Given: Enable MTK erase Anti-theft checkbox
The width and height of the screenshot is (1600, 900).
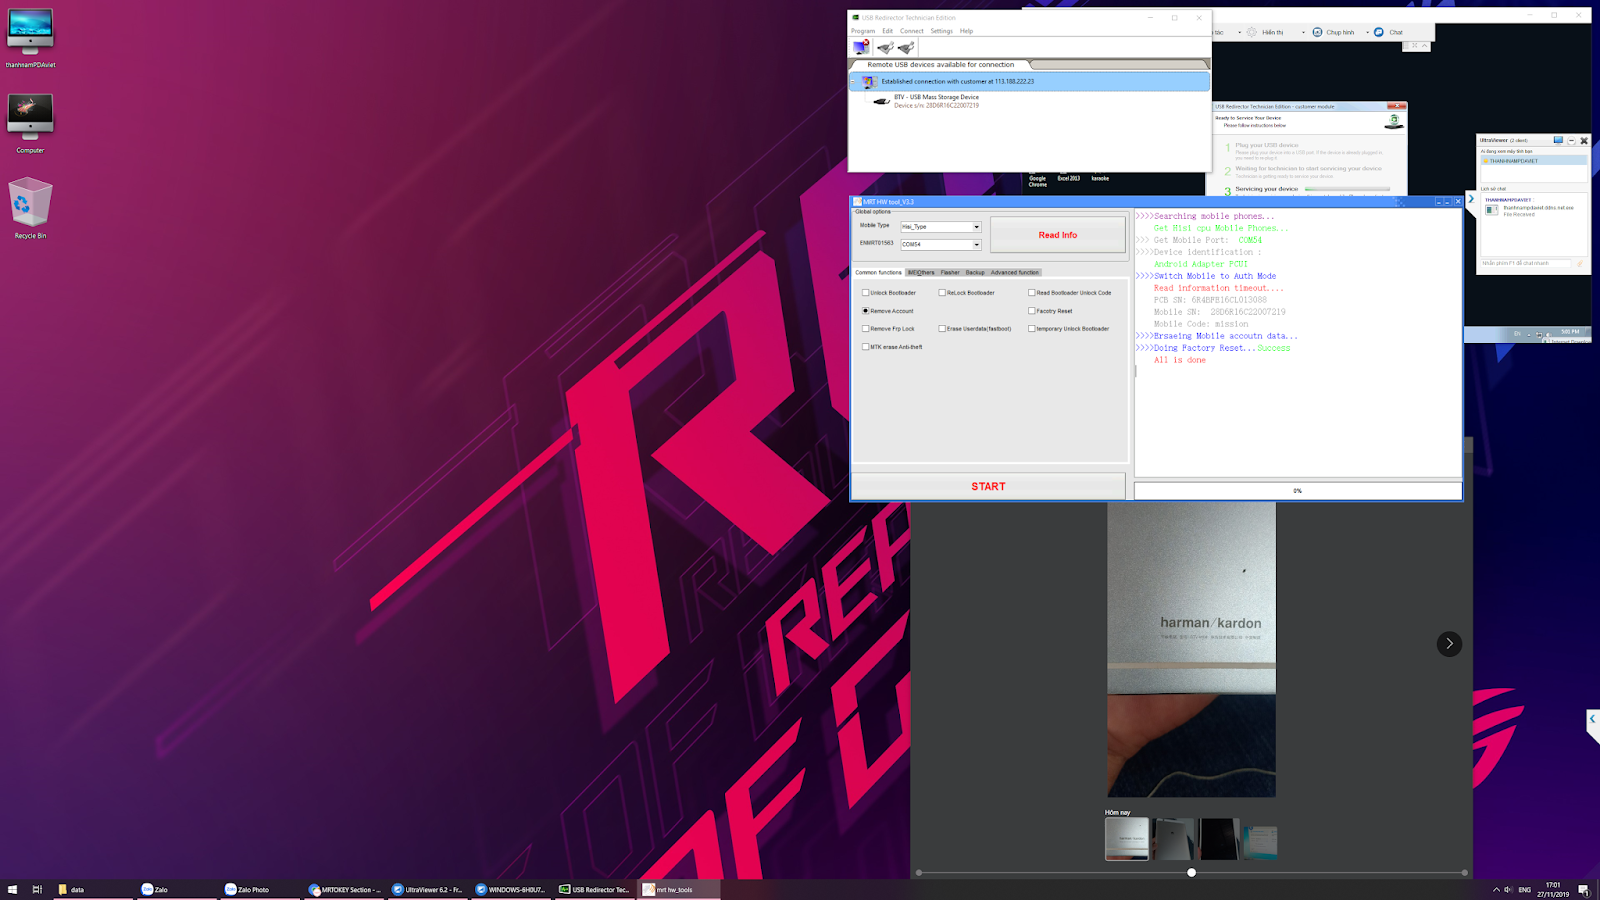Looking at the screenshot, I should click(866, 347).
